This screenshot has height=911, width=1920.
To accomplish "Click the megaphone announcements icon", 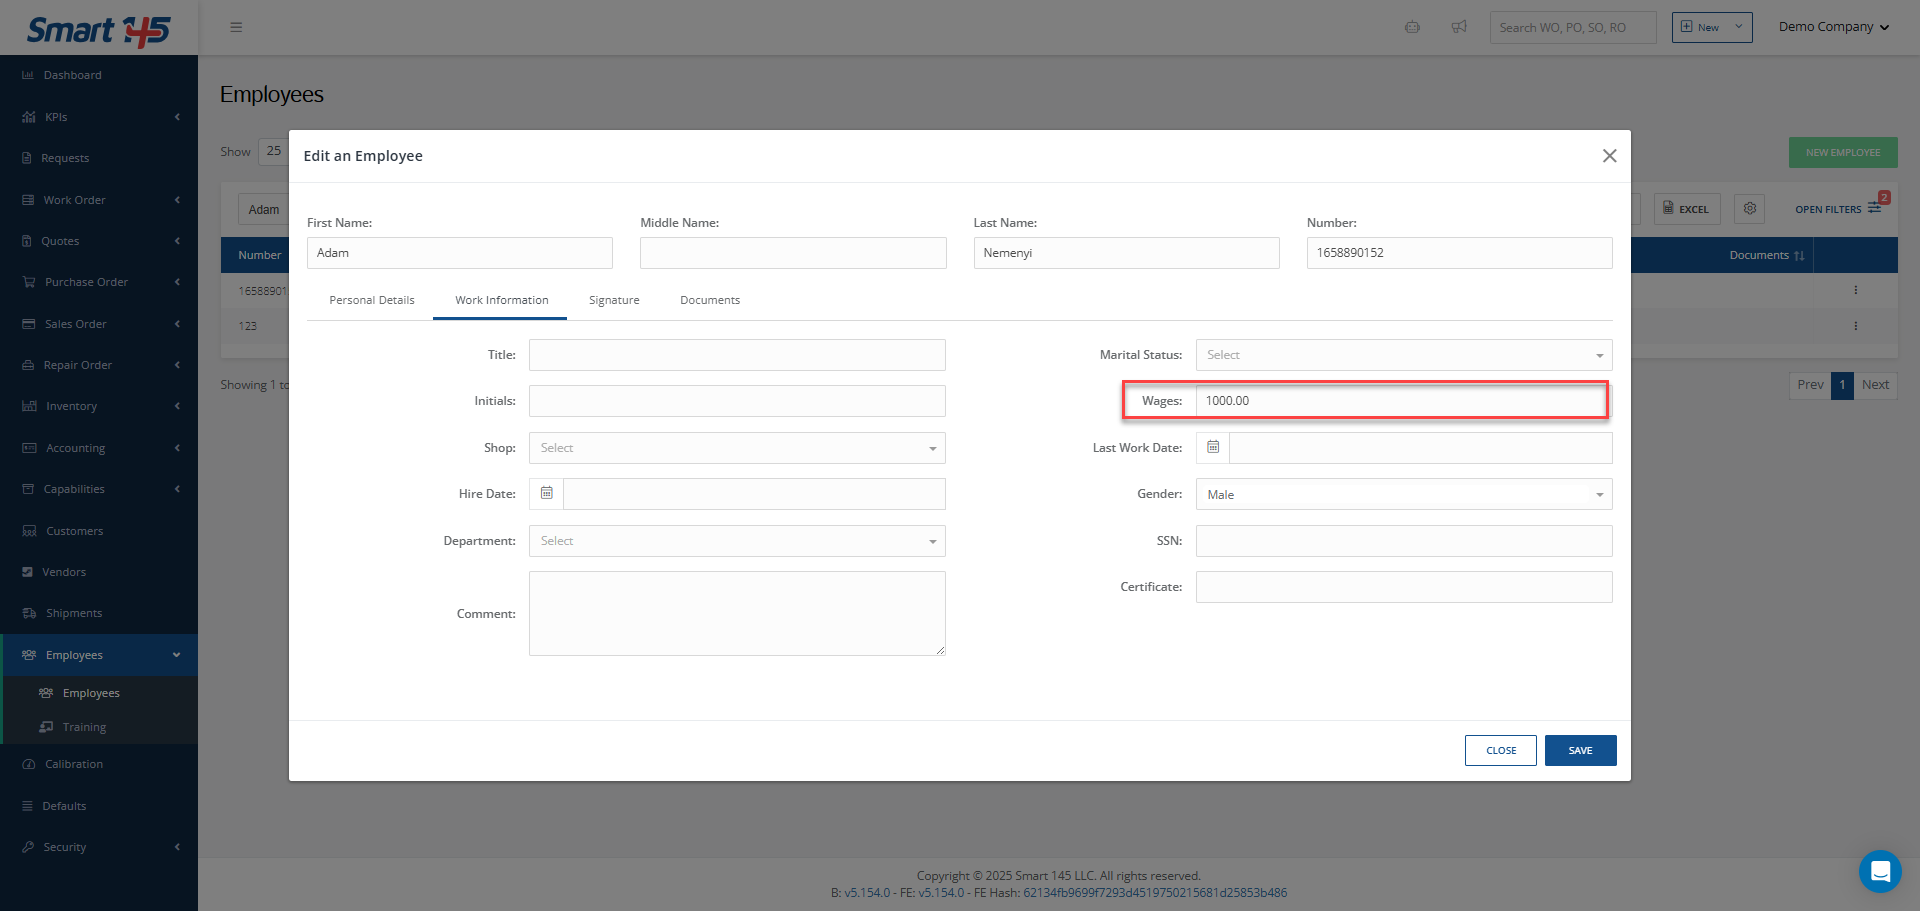I will 1459,27.
